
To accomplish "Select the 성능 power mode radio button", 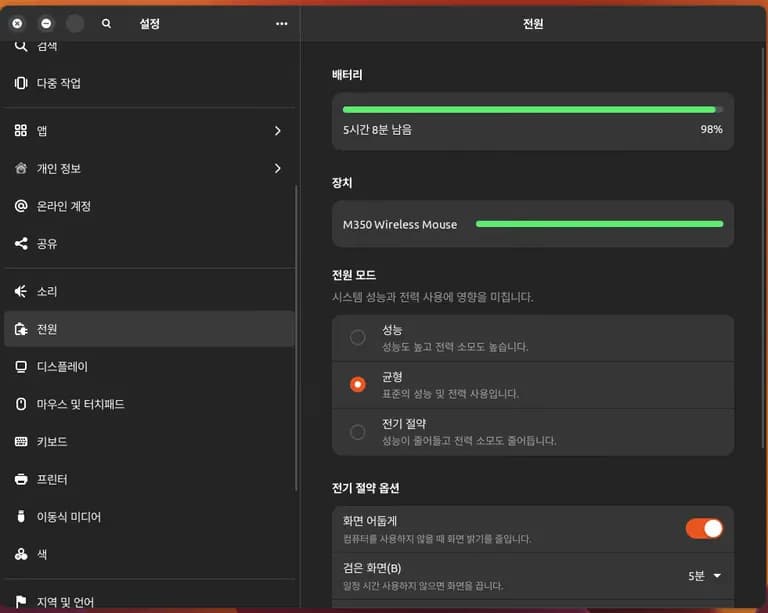I will click(x=357, y=338).
